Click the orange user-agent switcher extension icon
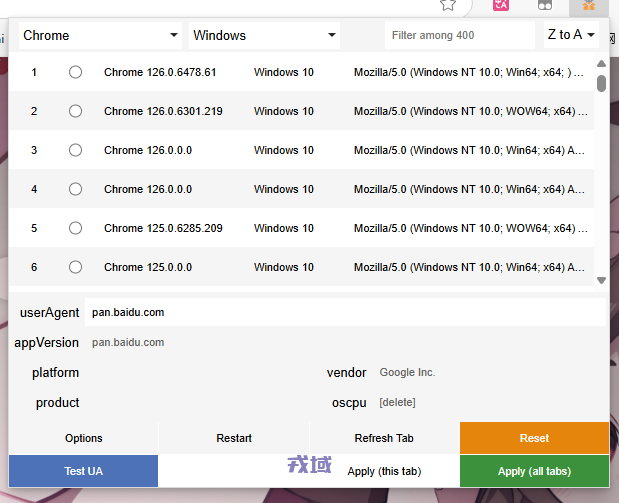Screen dimensions: 619x503 pos(589,4)
